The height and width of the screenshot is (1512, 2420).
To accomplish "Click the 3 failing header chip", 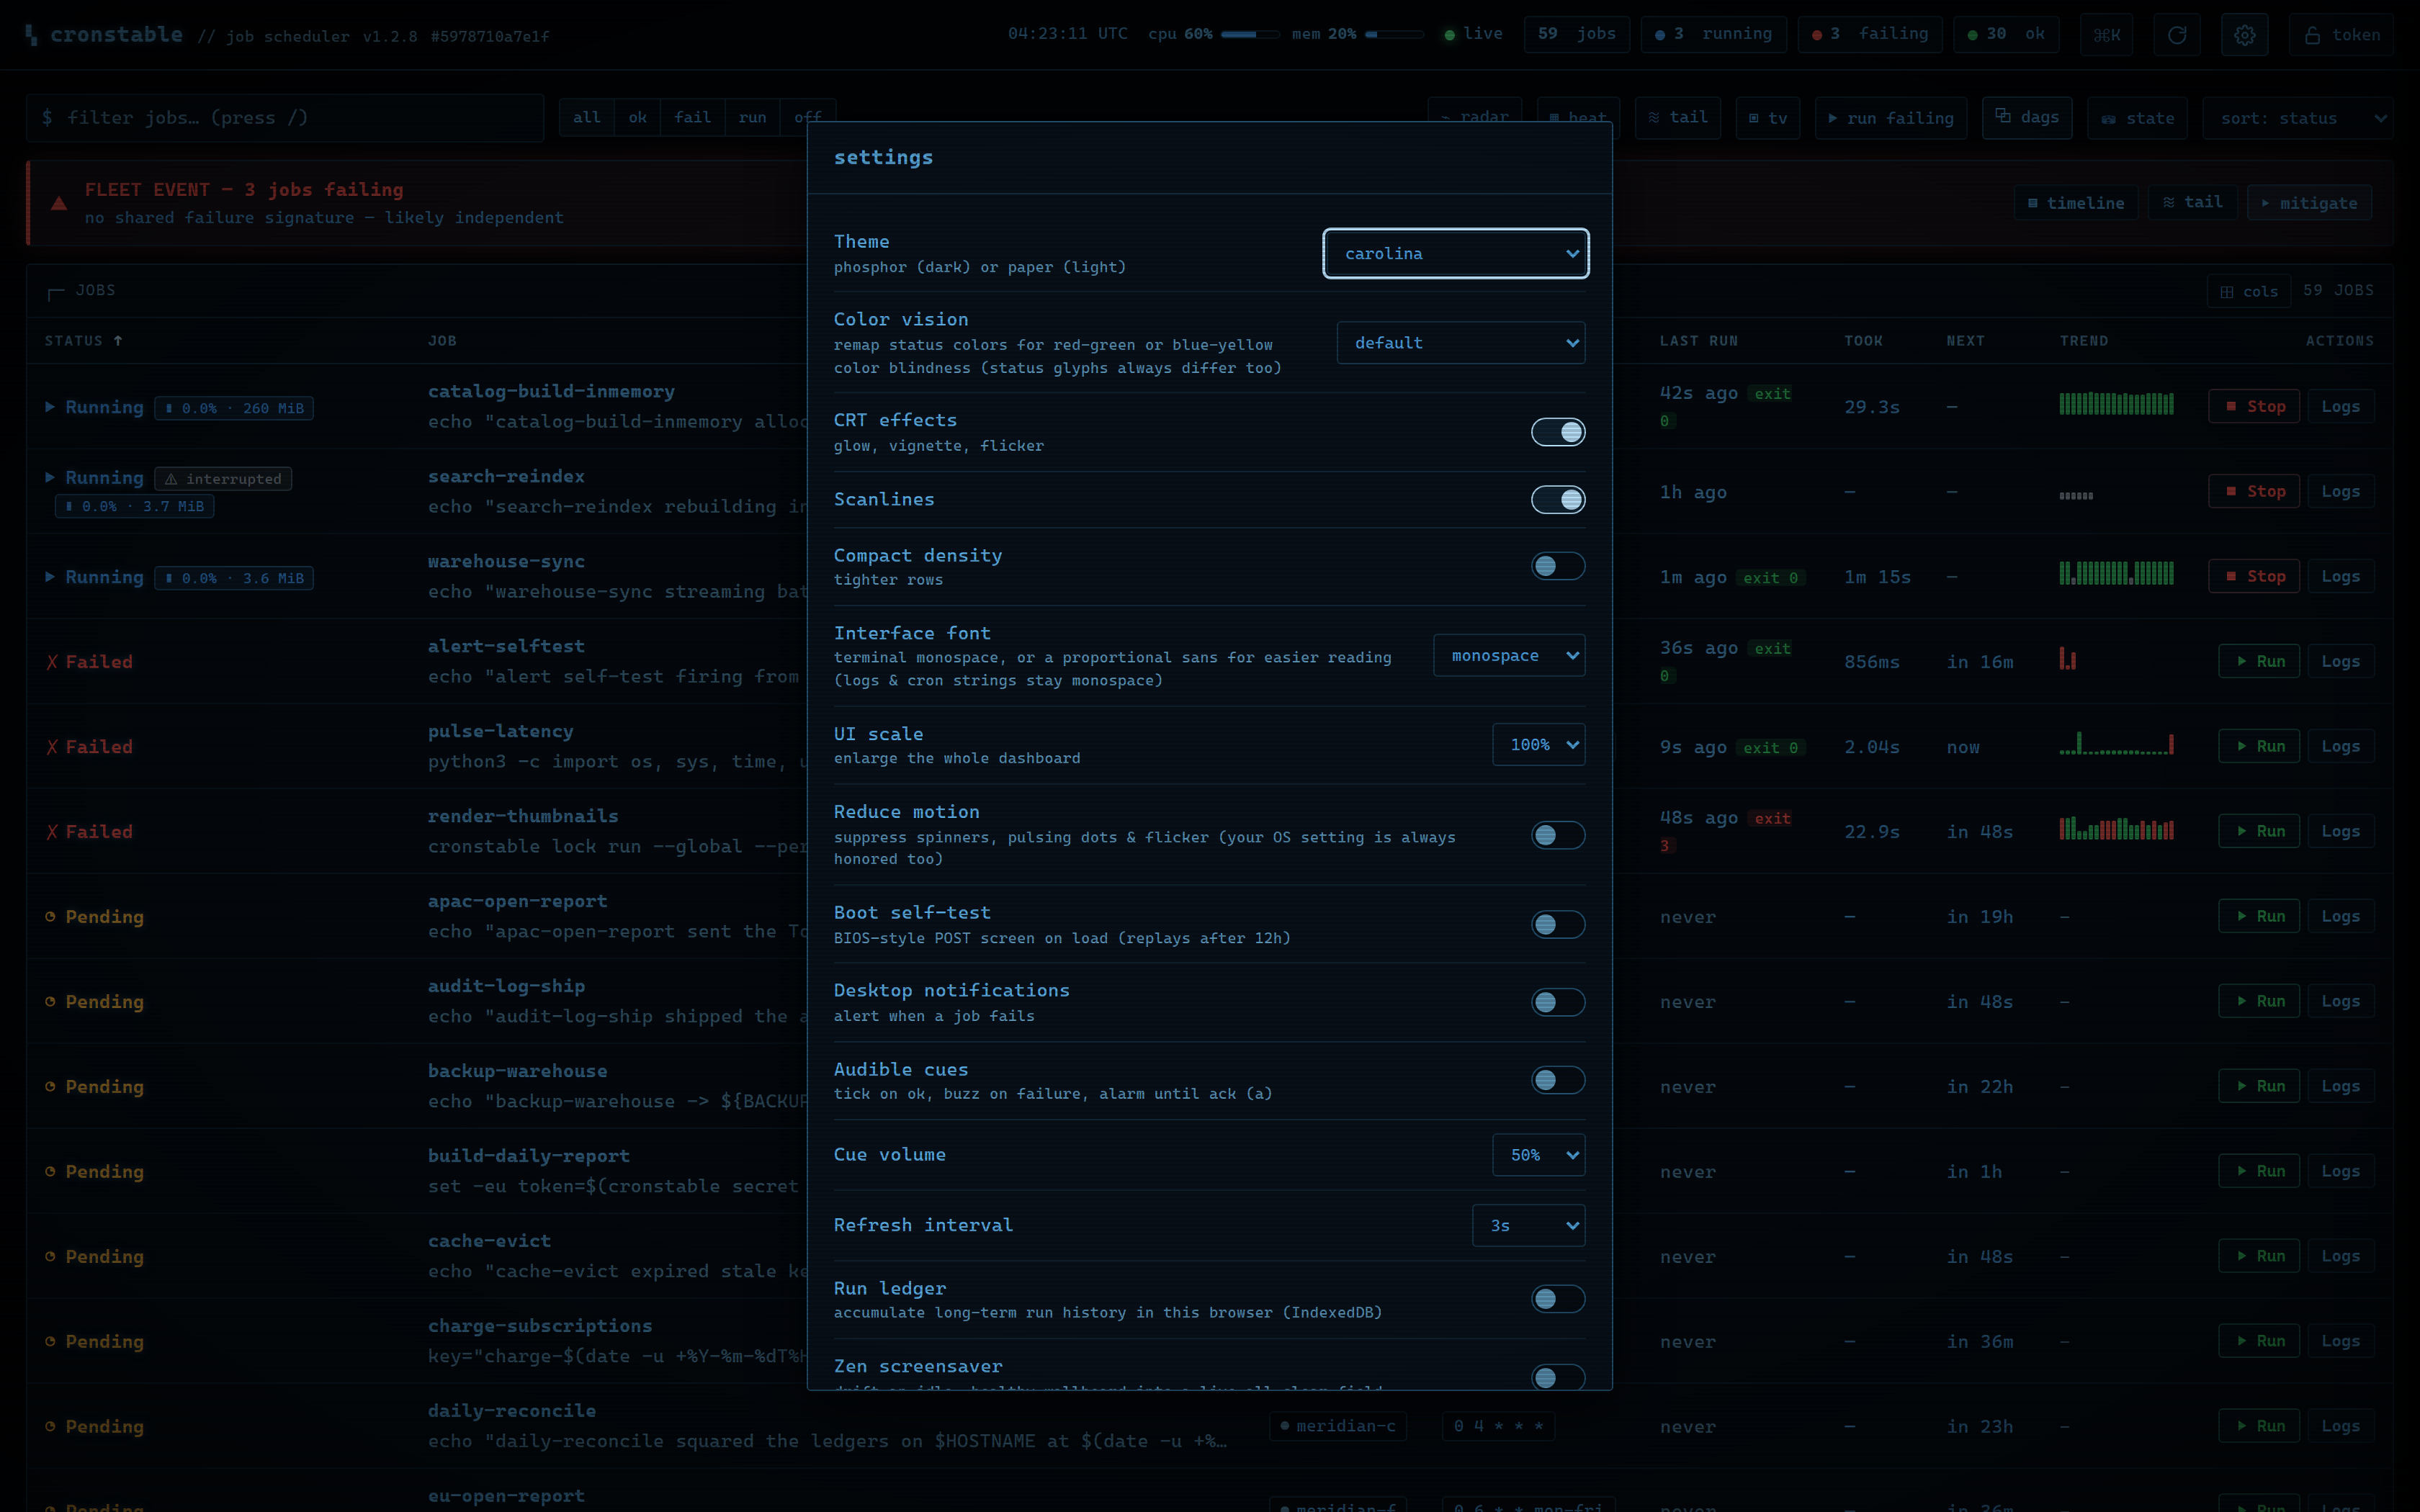I will pos(1870,34).
